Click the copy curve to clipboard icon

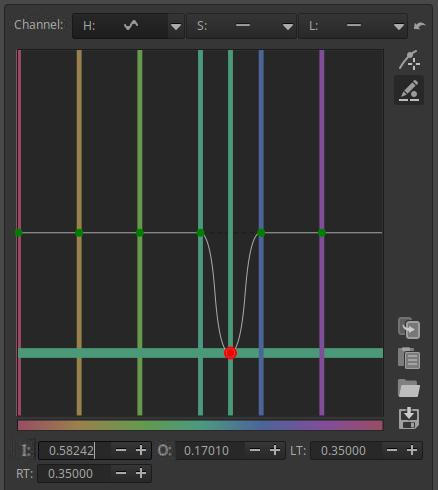point(409,328)
